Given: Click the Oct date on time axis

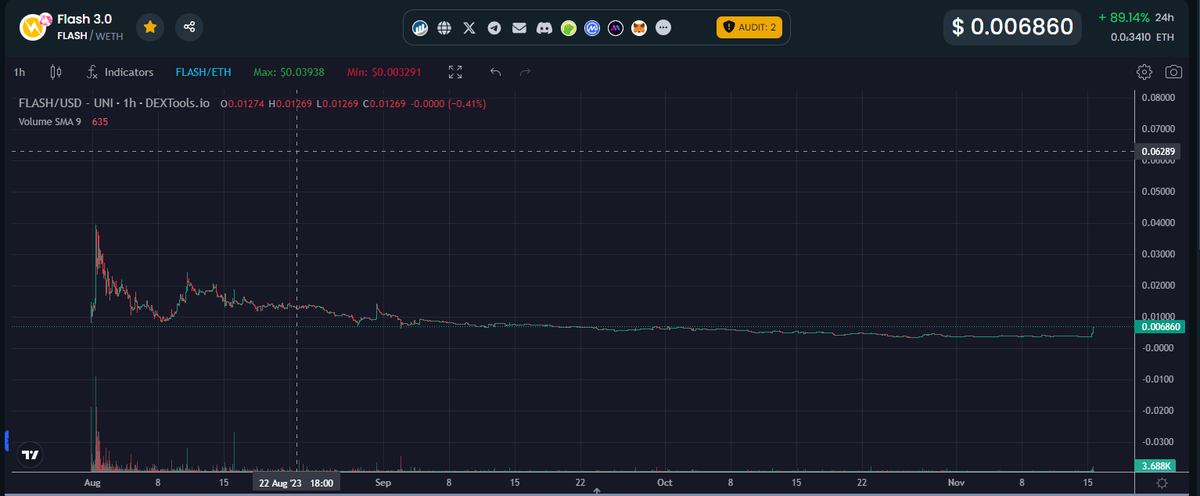Looking at the screenshot, I should tap(665, 482).
